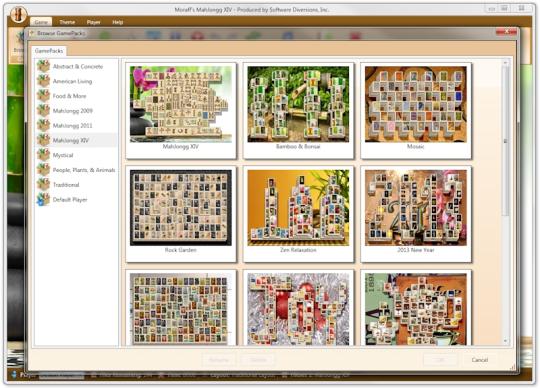Click the Mahjongg XIV folder icon
The height and width of the screenshot is (389, 540).
43,140
